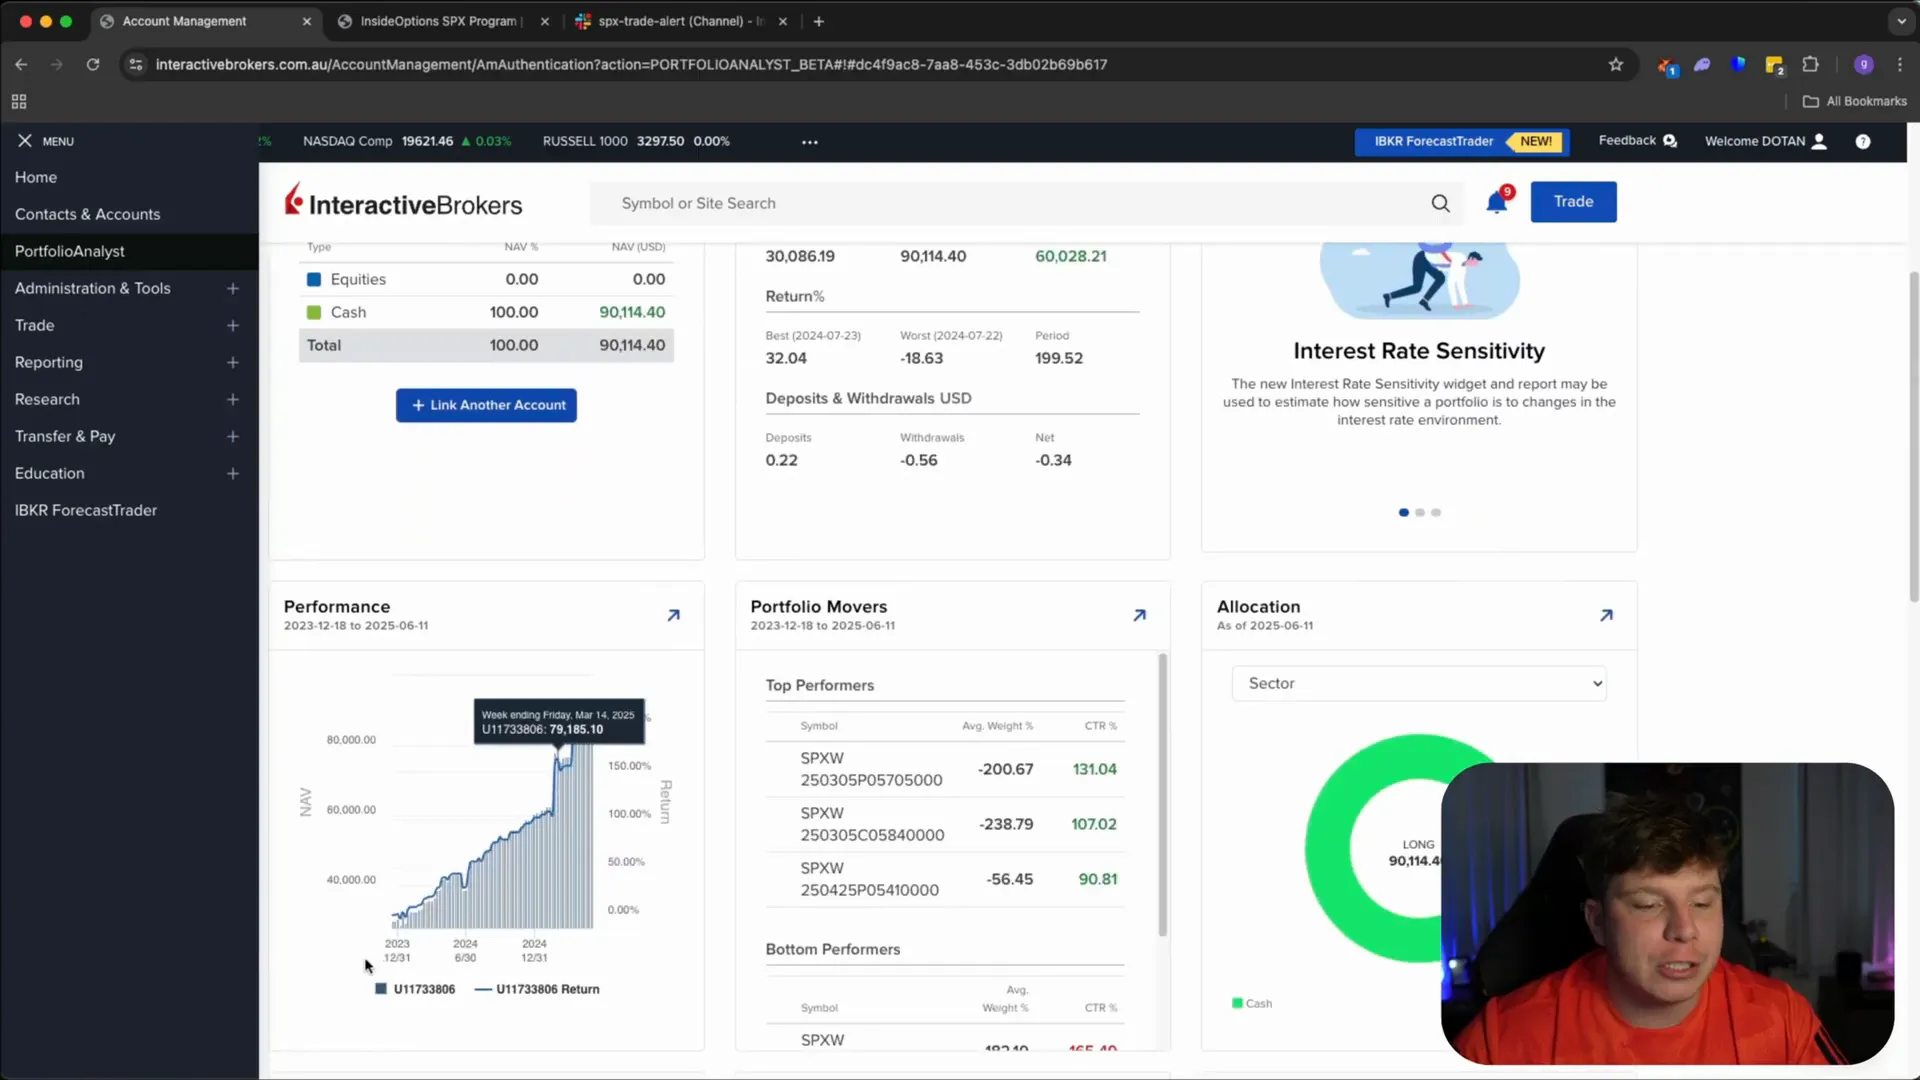The image size is (1920, 1080).
Task: Reload the page
Action: coord(93,64)
